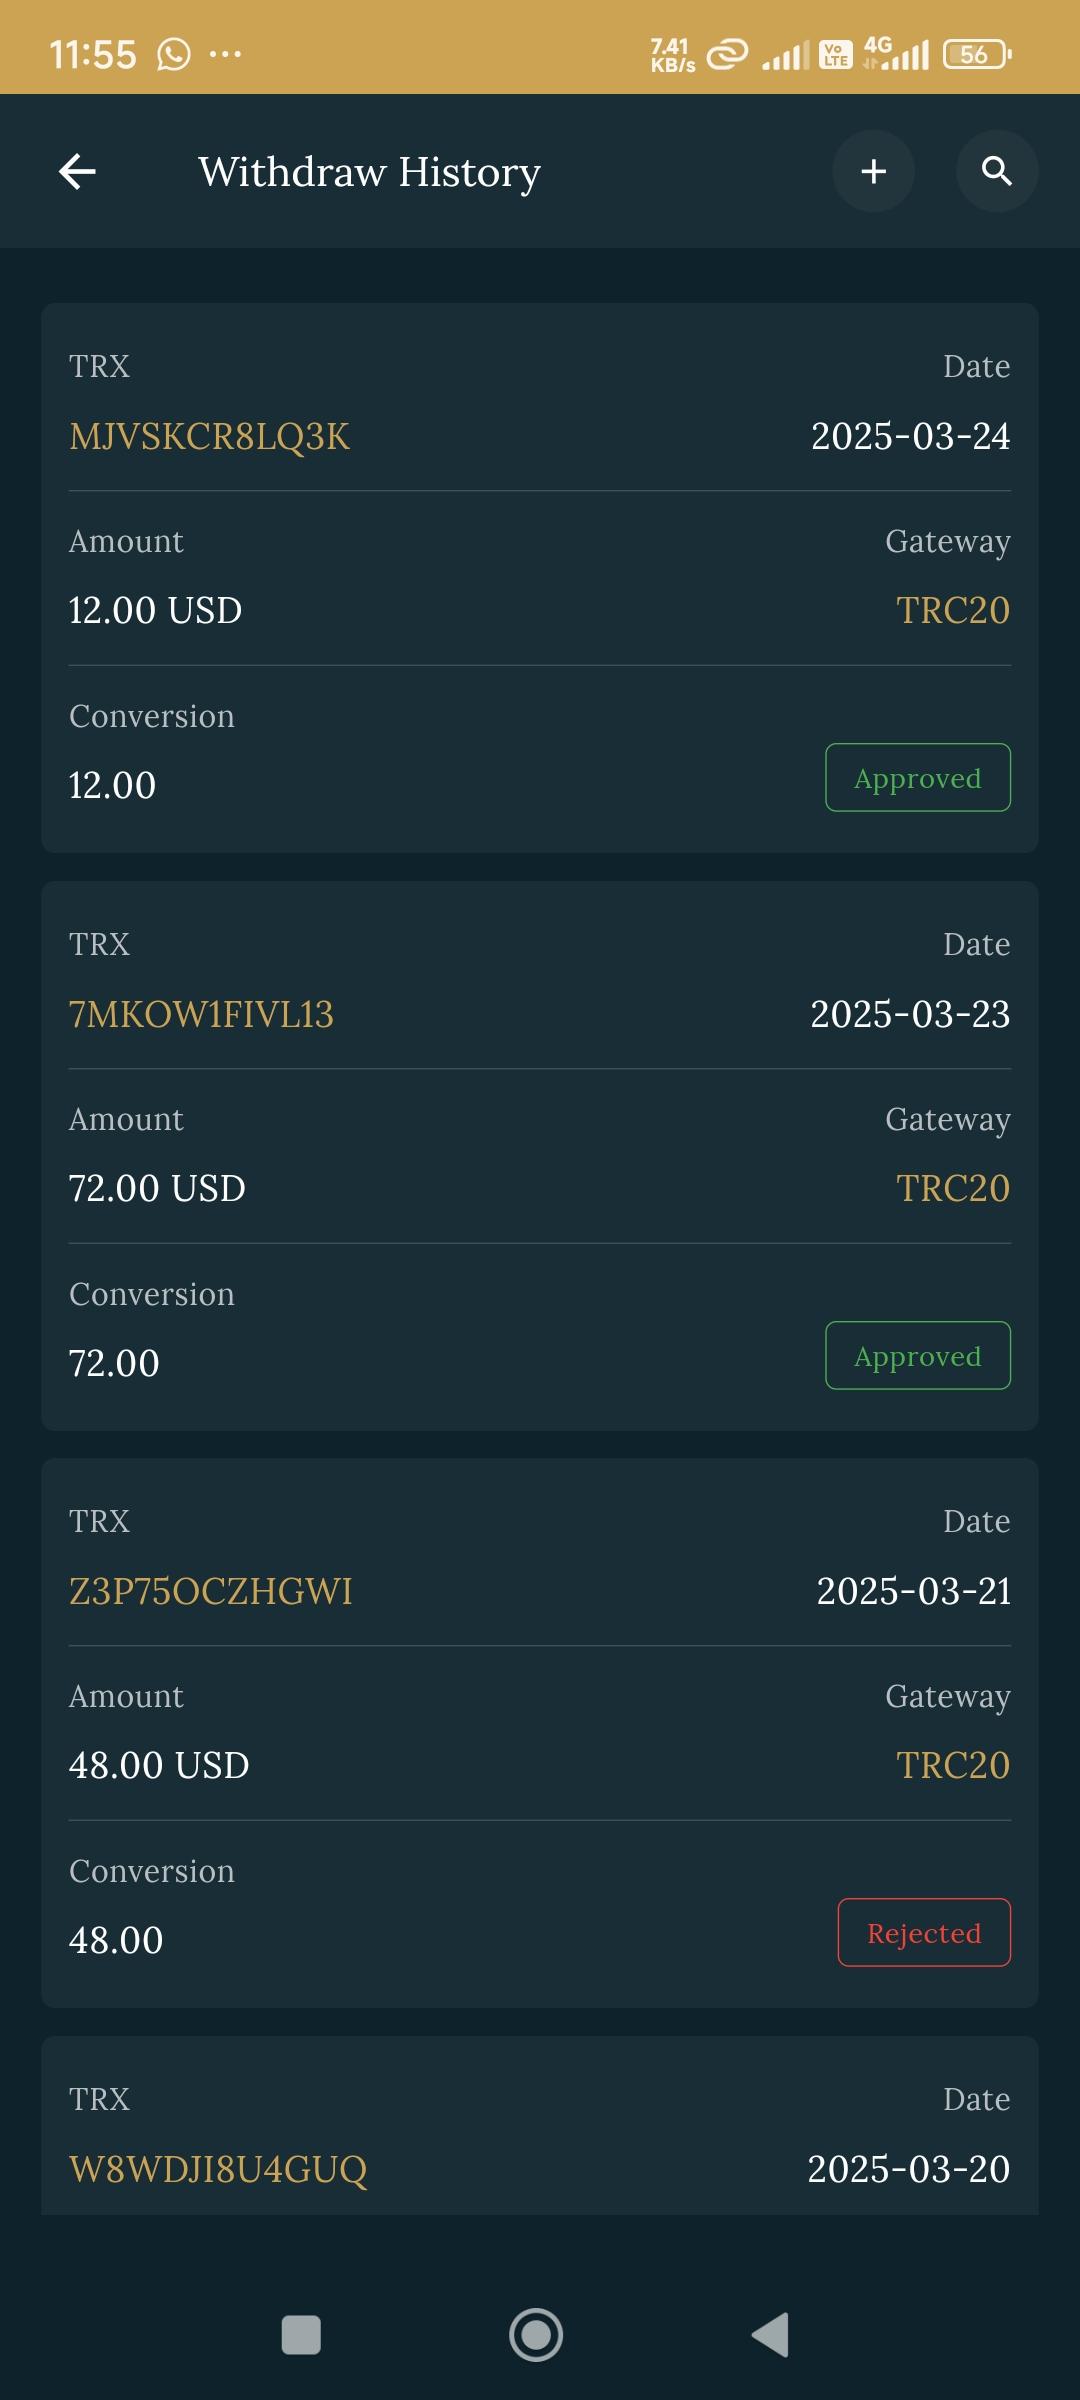Tap the 4G signal strength indicator
This screenshot has width=1080, height=2400.
click(x=897, y=54)
